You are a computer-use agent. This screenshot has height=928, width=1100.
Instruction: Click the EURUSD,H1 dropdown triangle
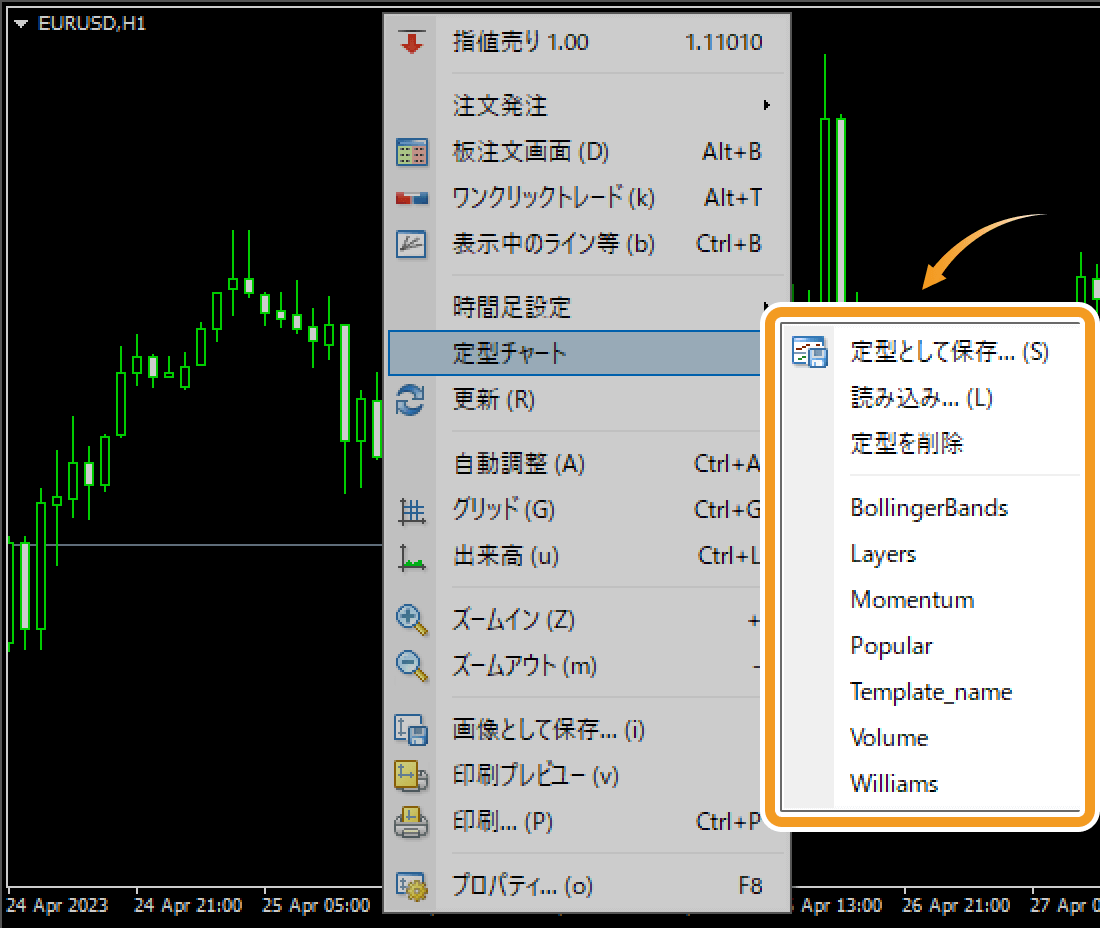20,24
